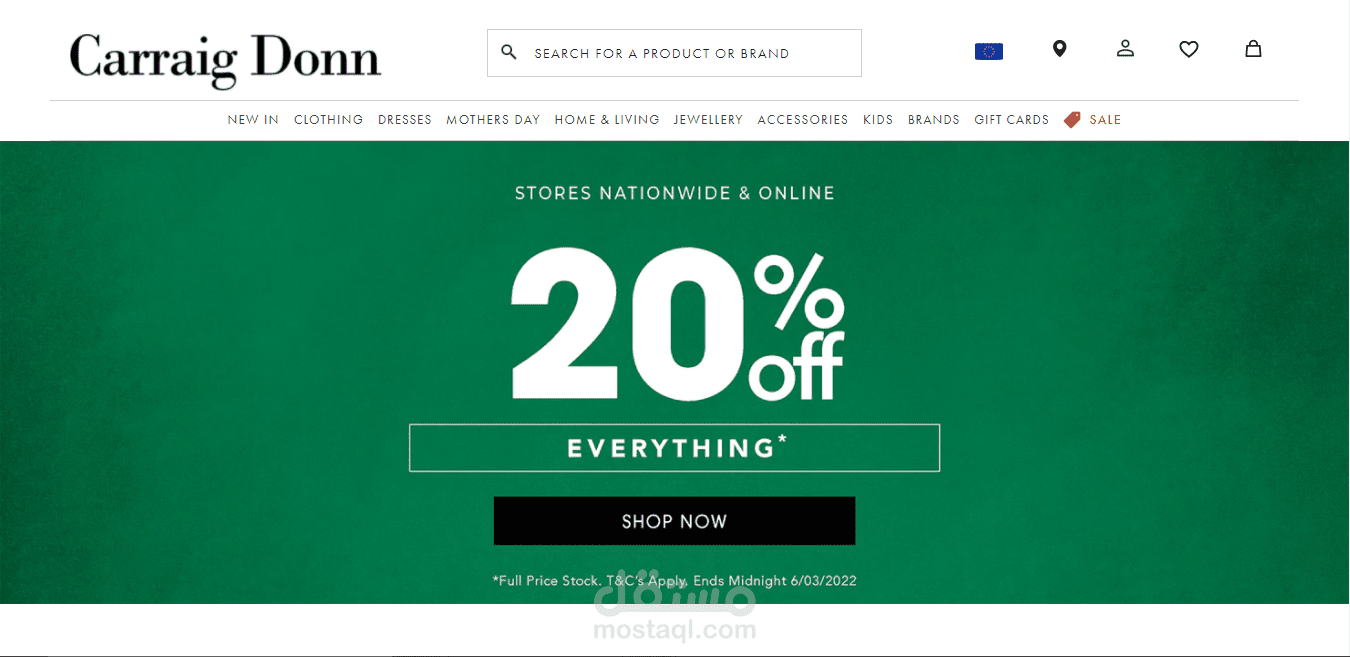
Task: Go to MOTHERS DAY section
Action: (493, 120)
